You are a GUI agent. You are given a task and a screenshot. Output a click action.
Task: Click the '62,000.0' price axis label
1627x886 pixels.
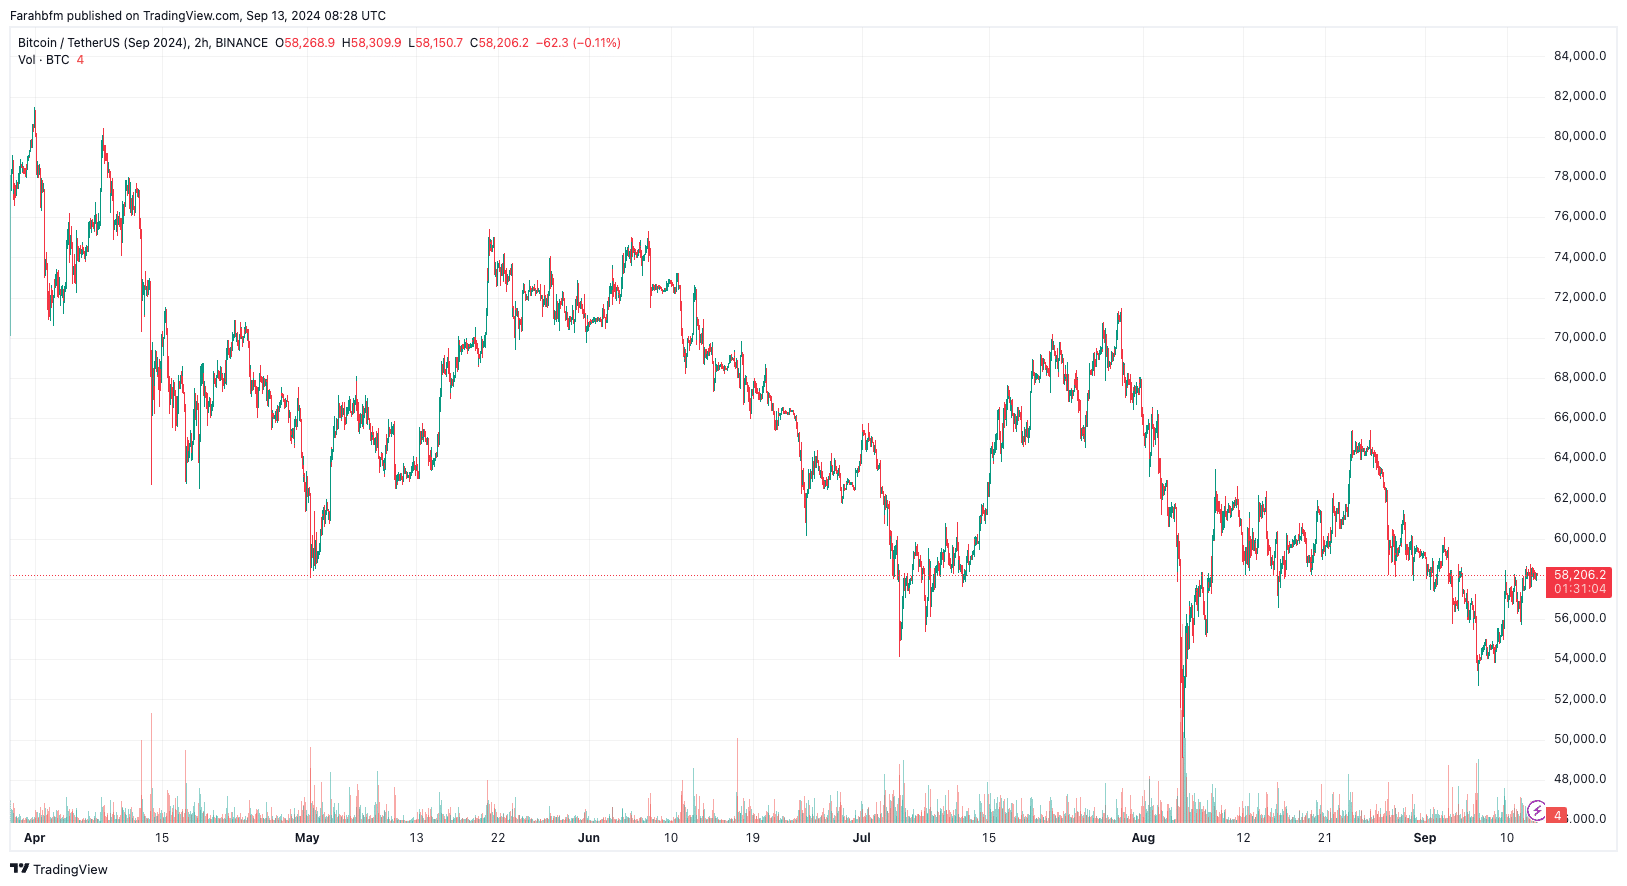(x=1580, y=498)
